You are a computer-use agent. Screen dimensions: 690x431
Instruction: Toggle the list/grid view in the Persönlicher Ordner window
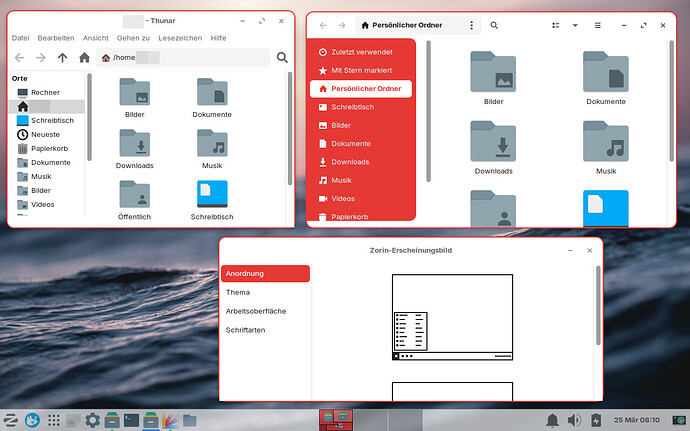point(554,25)
